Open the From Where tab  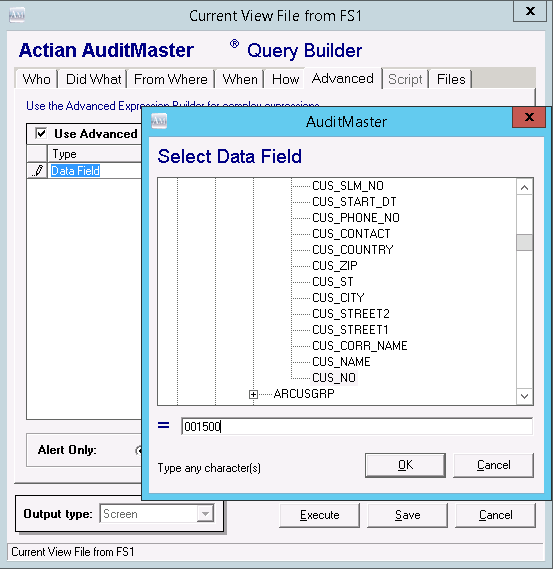click(171, 79)
